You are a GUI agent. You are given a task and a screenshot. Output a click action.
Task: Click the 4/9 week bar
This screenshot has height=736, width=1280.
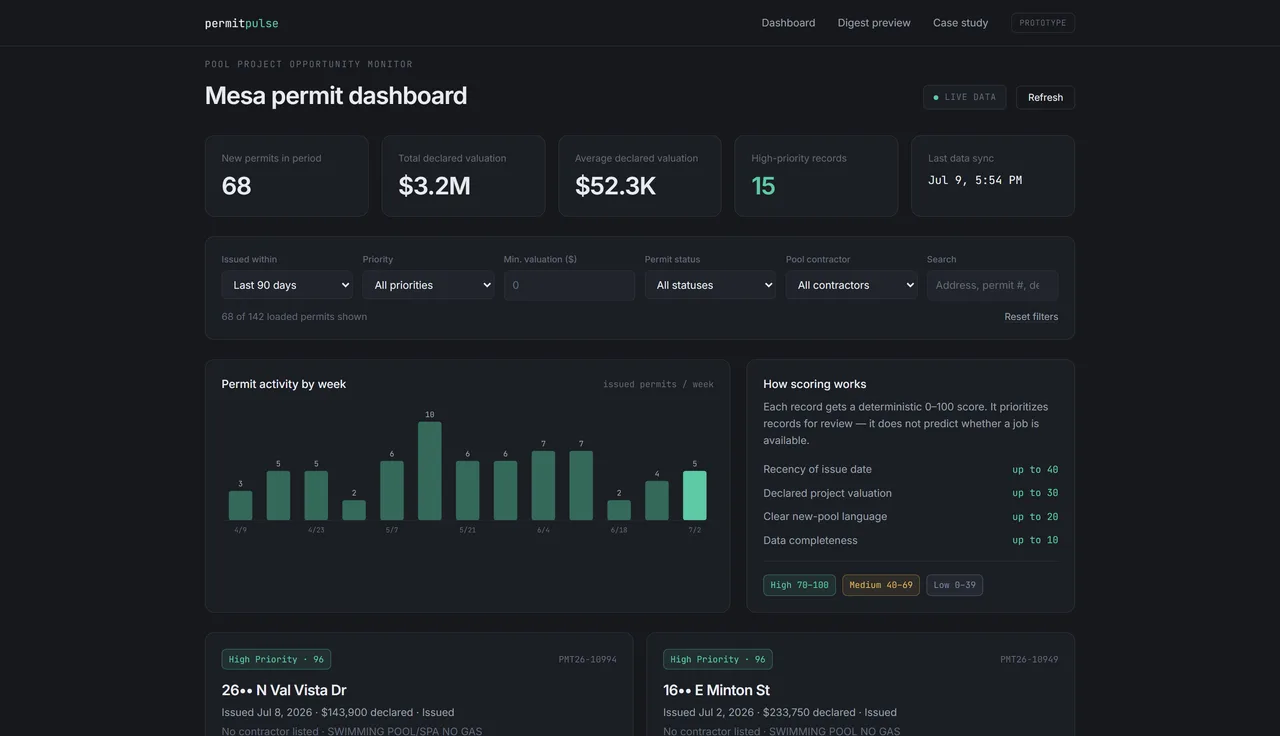point(240,506)
